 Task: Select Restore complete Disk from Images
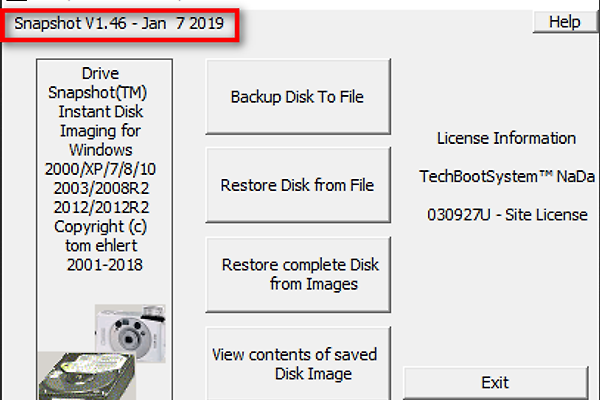point(297,274)
